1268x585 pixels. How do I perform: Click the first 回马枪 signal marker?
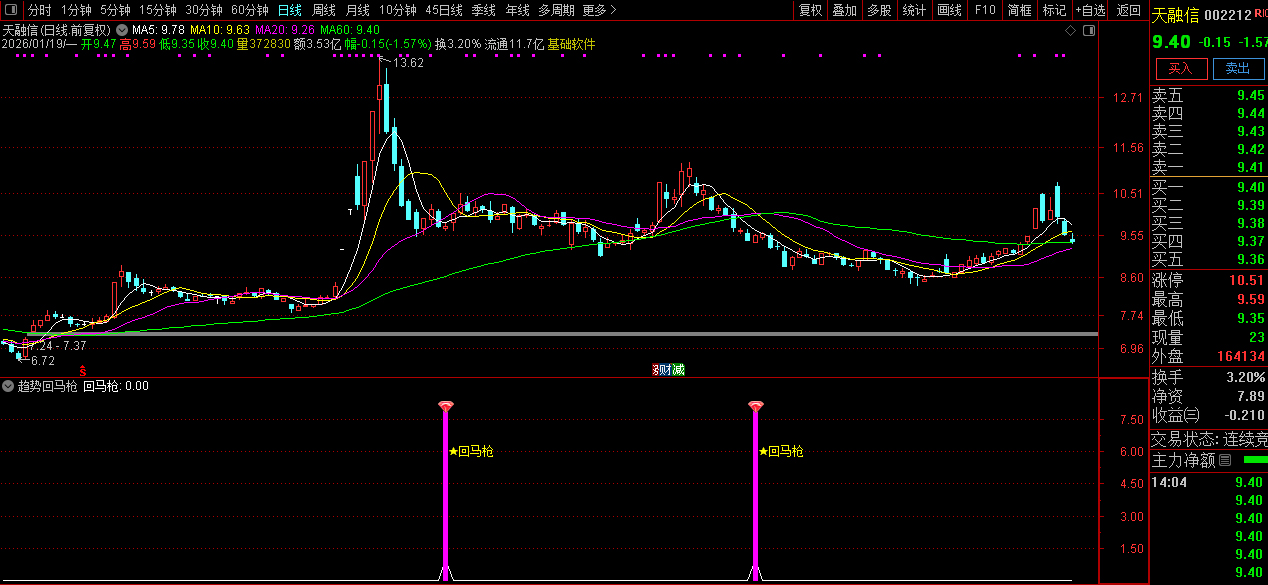445,406
